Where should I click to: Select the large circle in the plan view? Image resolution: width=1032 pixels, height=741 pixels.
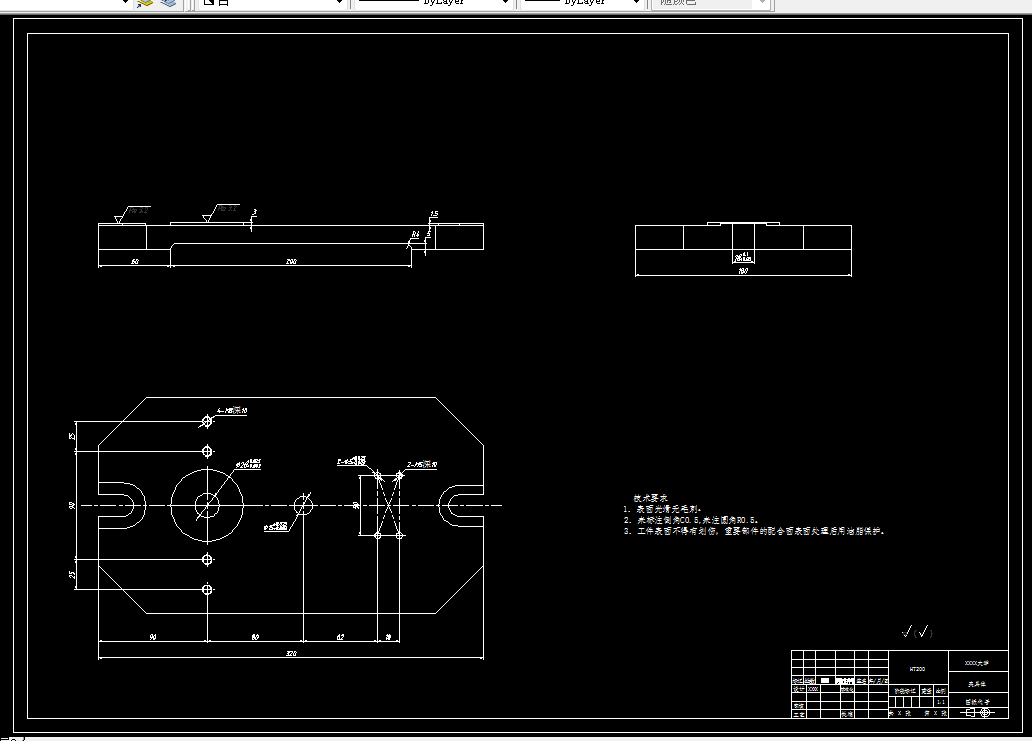(x=207, y=505)
